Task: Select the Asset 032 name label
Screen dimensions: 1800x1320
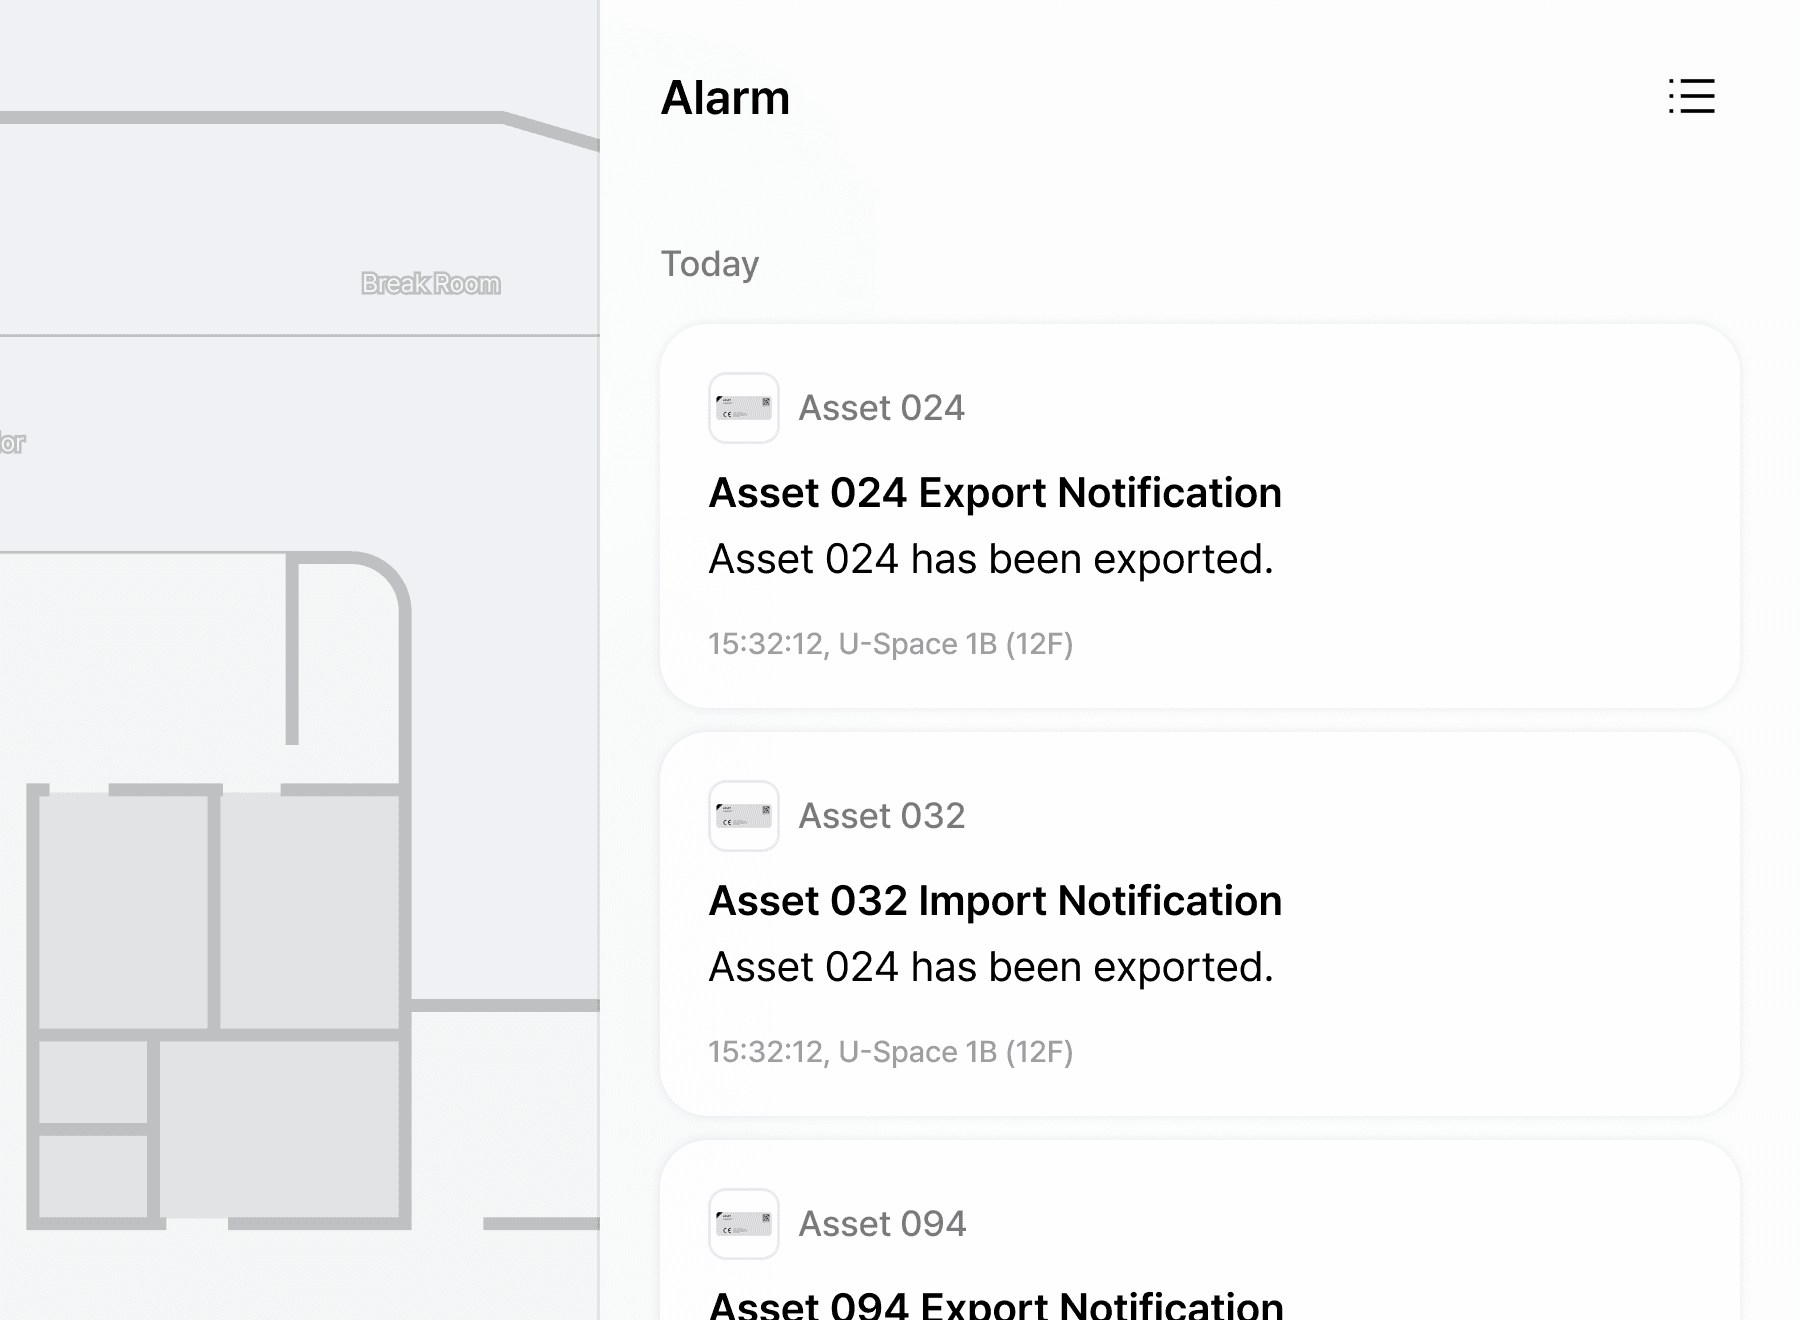Action: coord(881,816)
